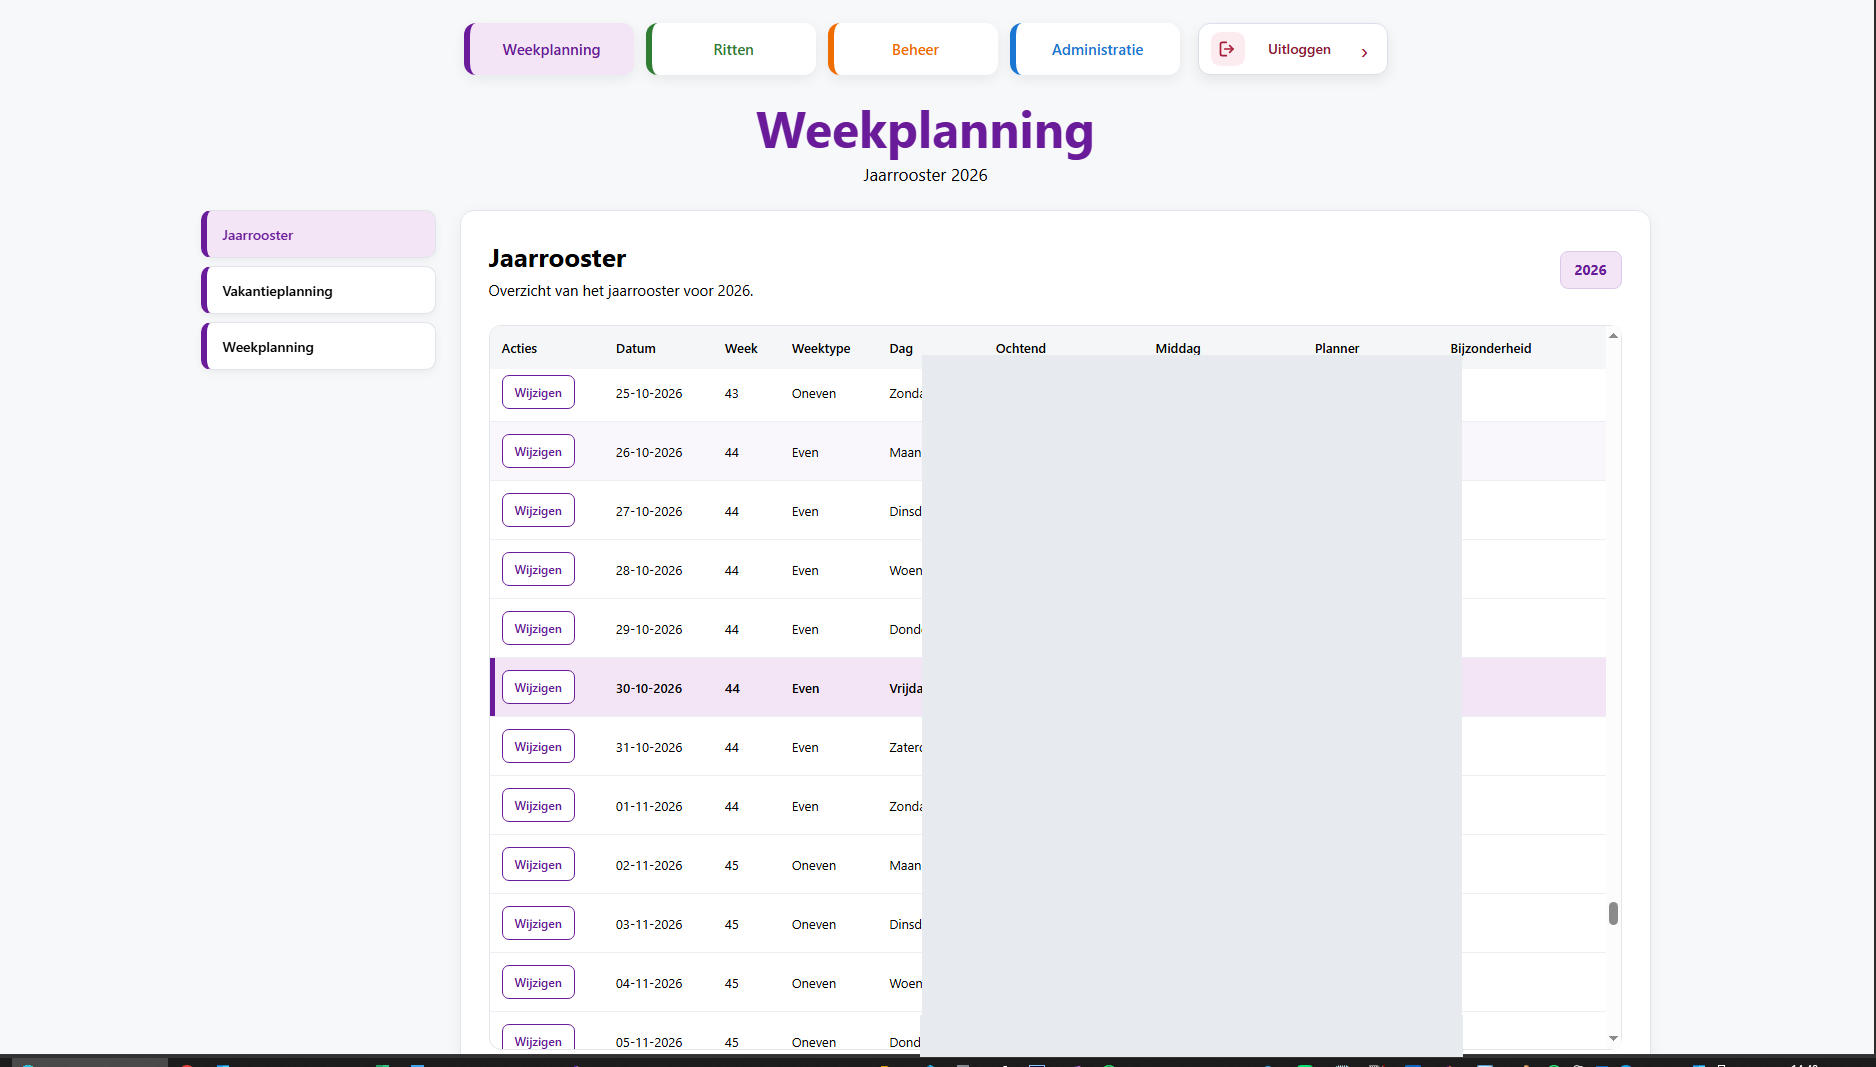Click the Bijzonderheid column header
1876x1067 pixels.
pyautogui.click(x=1491, y=348)
